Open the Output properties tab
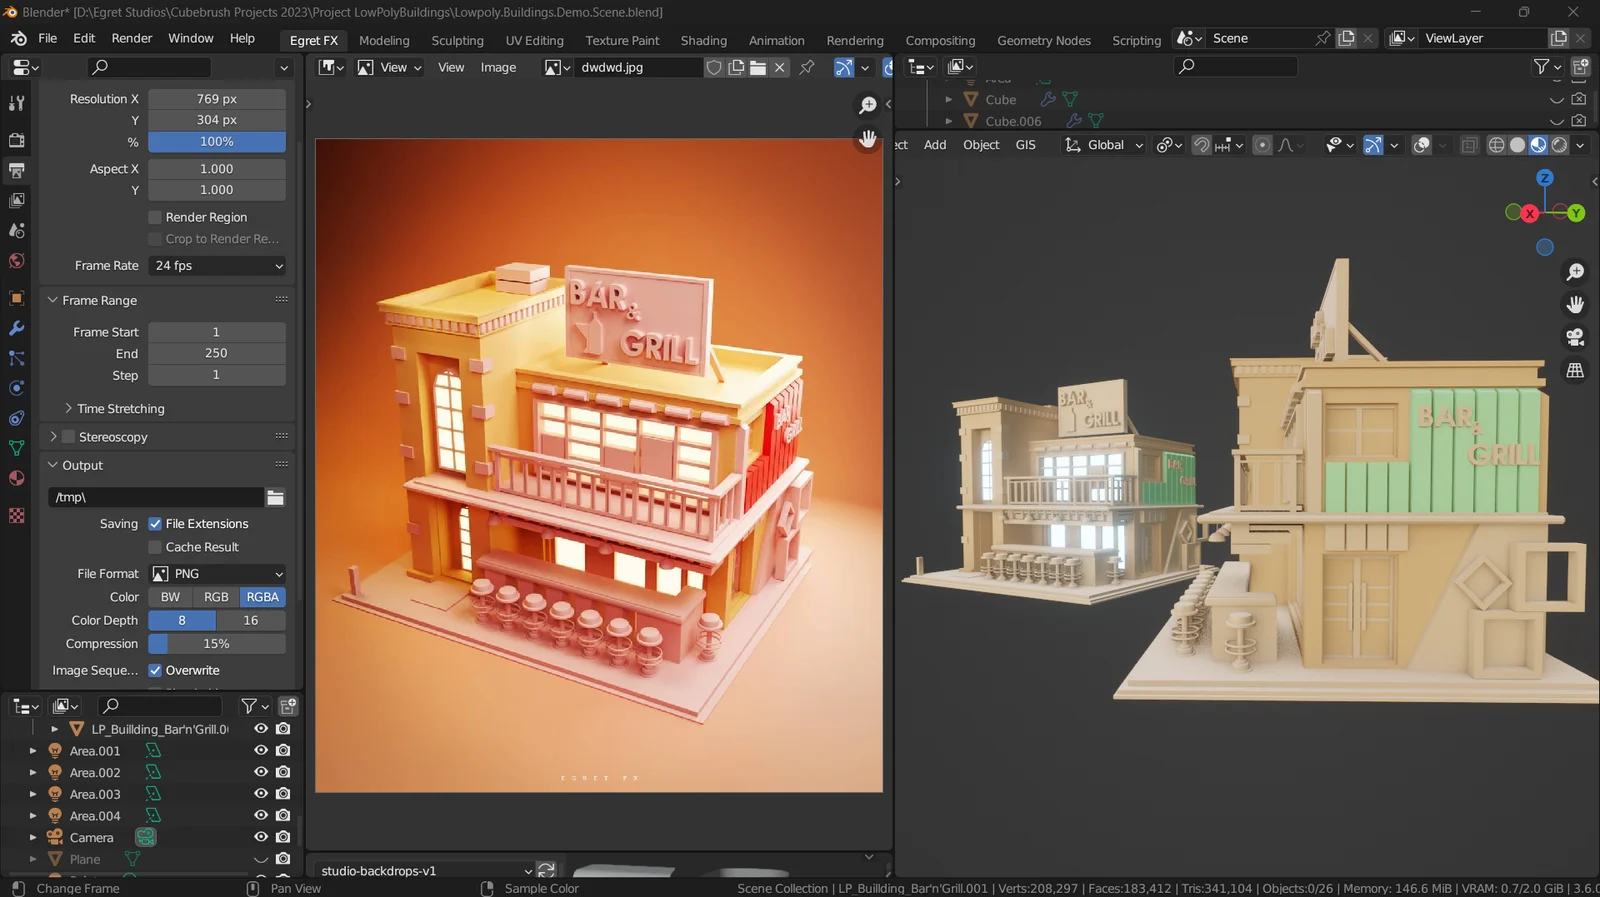 coord(16,170)
